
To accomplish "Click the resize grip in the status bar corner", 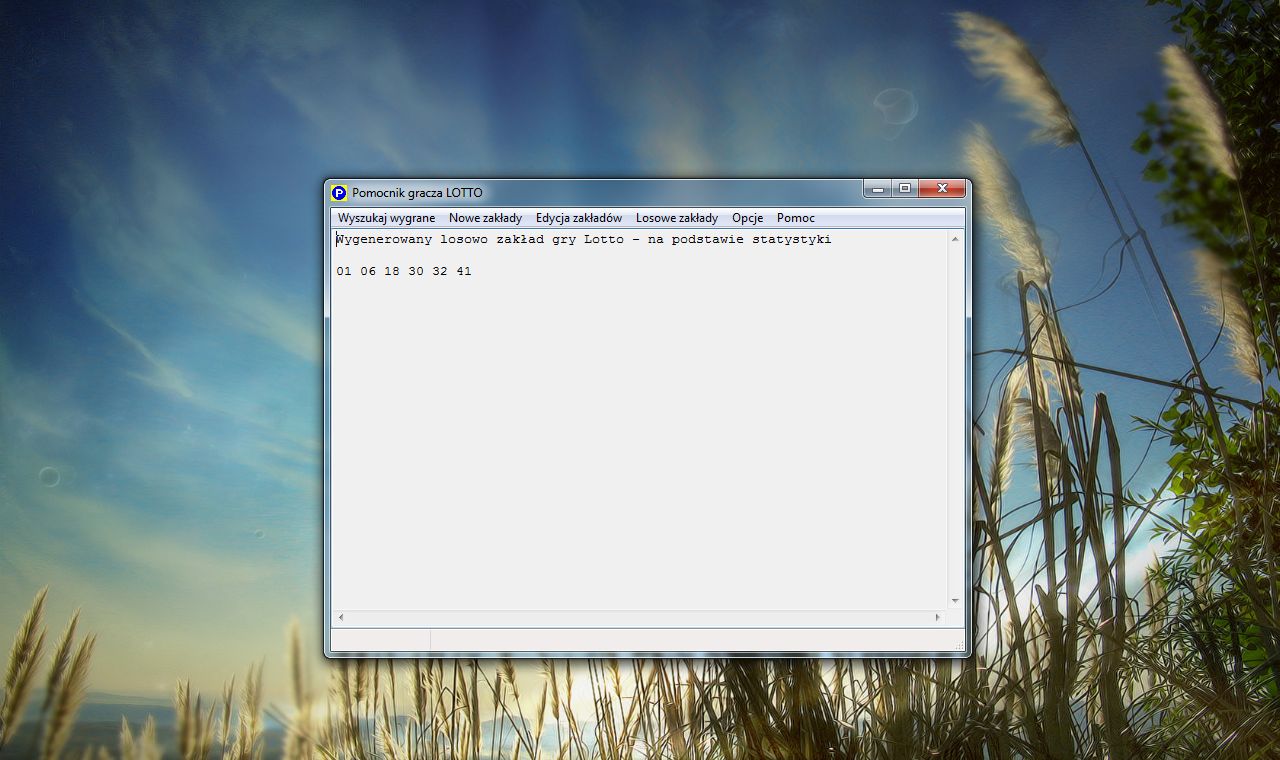I will click(958, 645).
